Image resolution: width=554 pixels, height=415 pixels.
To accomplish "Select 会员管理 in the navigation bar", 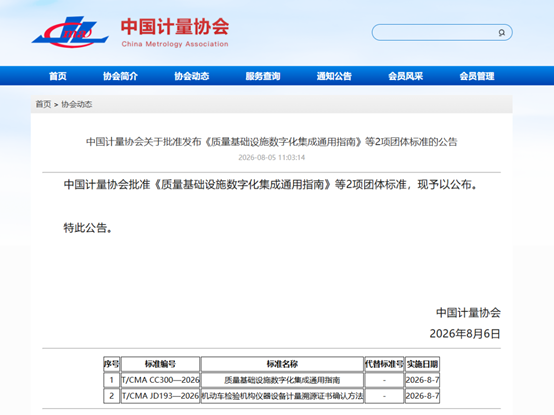I will pos(477,76).
